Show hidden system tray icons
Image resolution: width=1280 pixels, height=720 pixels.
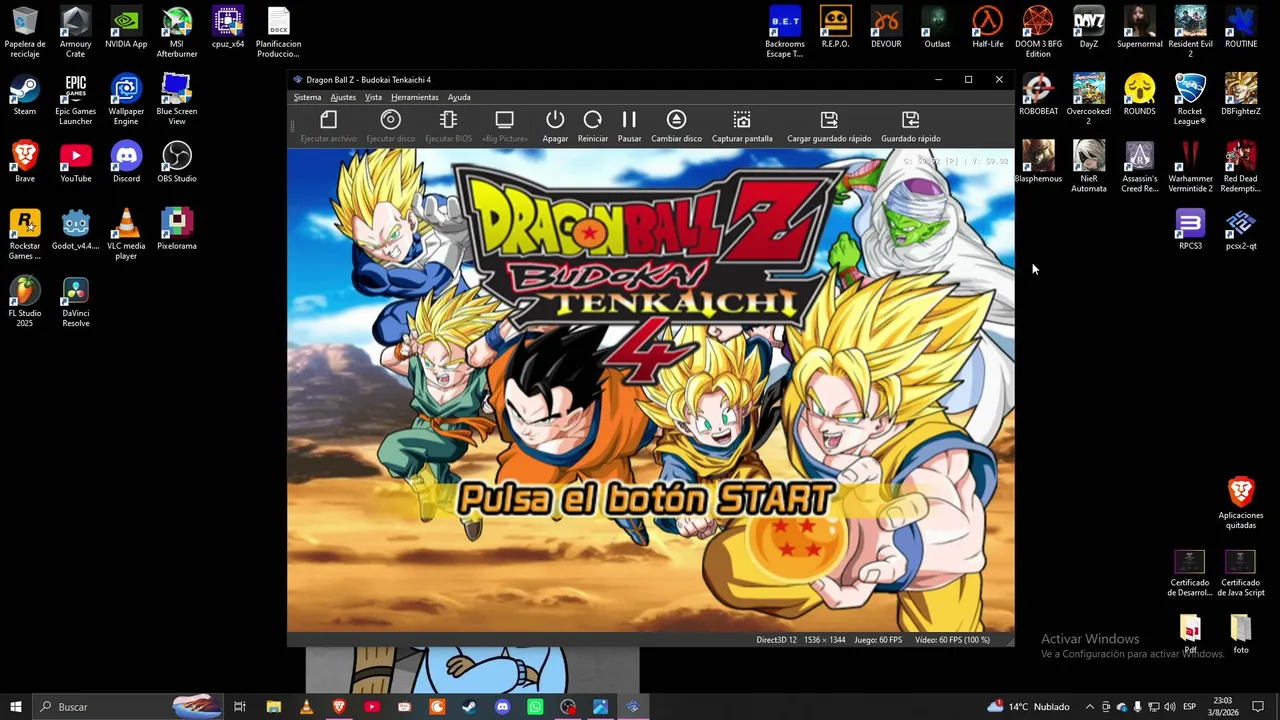[x=1090, y=707]
